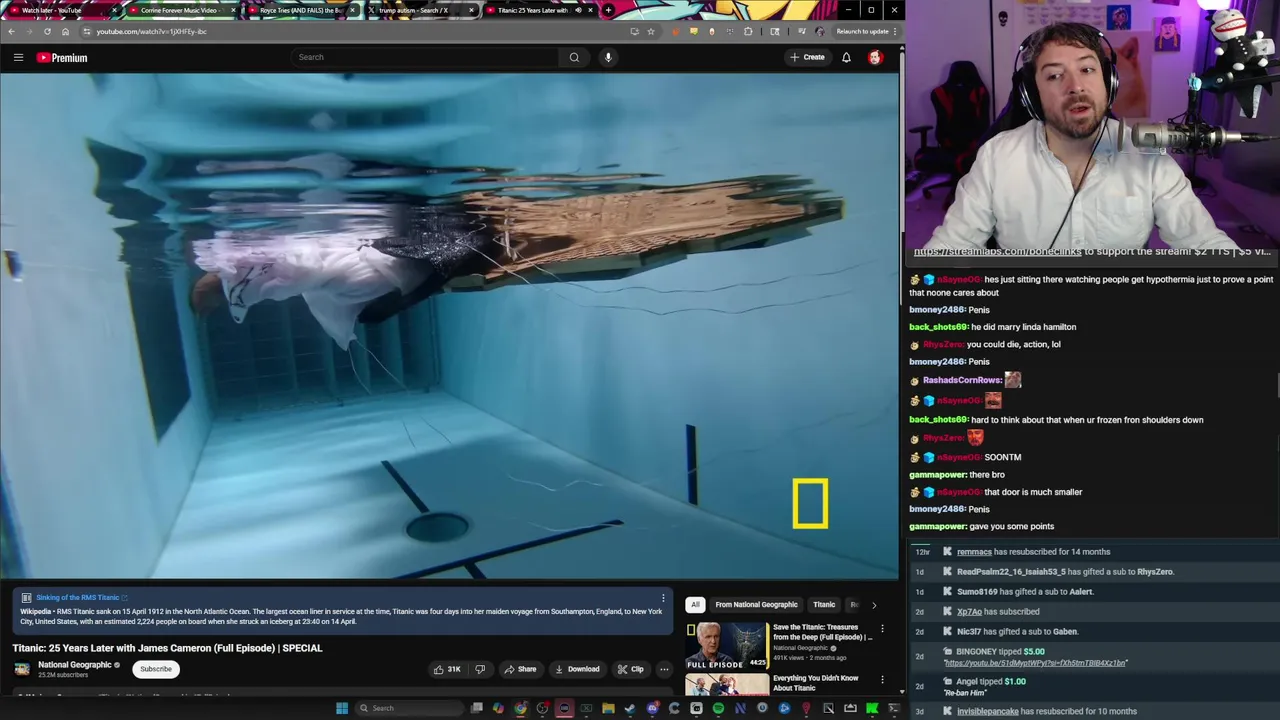Open the browser extensions puzzle icon

pyautogui.click(x=748, y=31)
